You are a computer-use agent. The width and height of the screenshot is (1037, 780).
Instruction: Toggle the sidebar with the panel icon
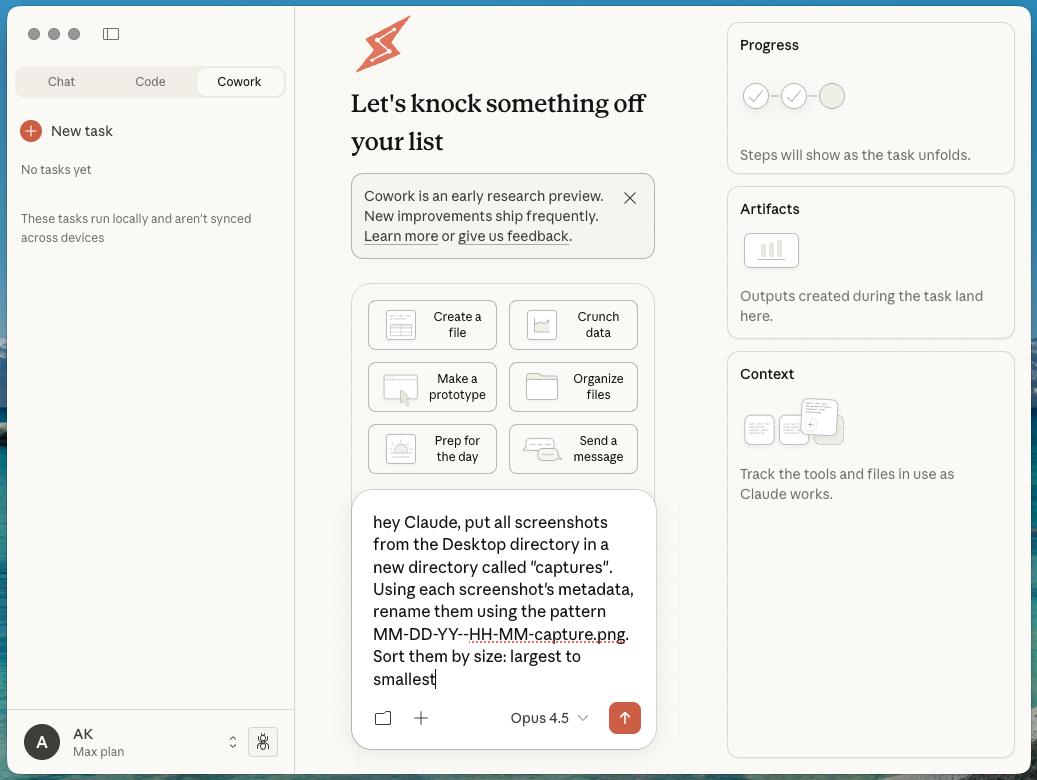(x=111, y=33)
